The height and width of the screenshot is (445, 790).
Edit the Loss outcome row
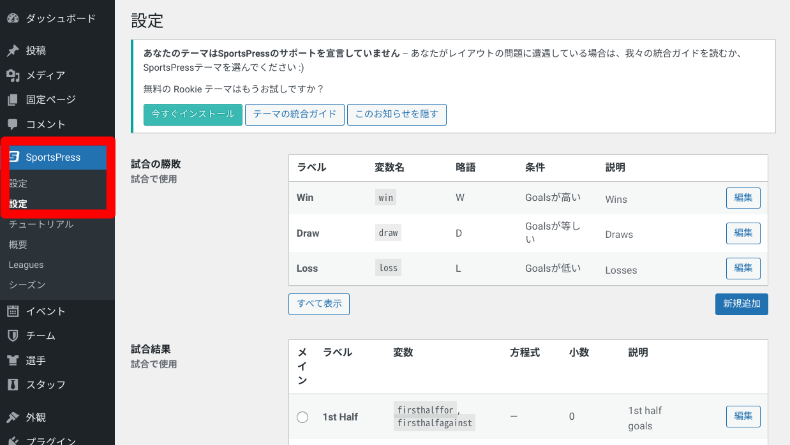[743, 268]
